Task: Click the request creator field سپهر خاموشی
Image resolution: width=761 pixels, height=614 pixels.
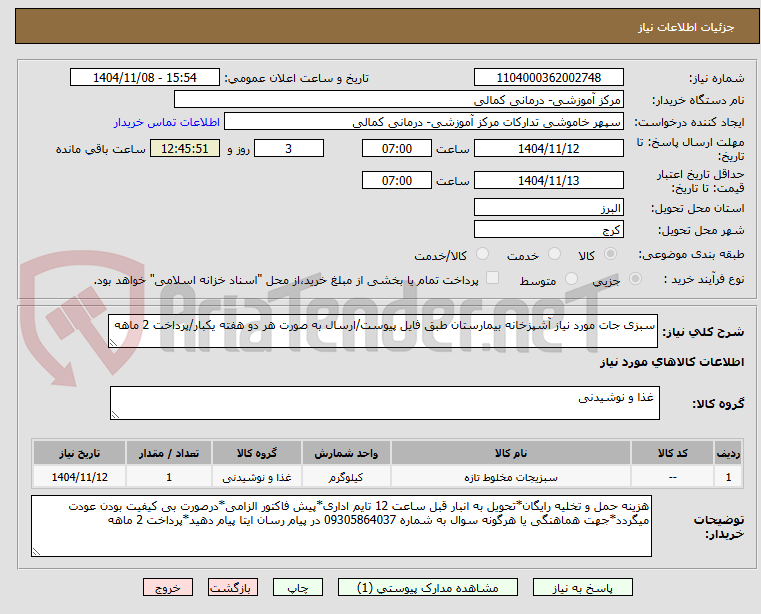Action: [x=424, y=122]
